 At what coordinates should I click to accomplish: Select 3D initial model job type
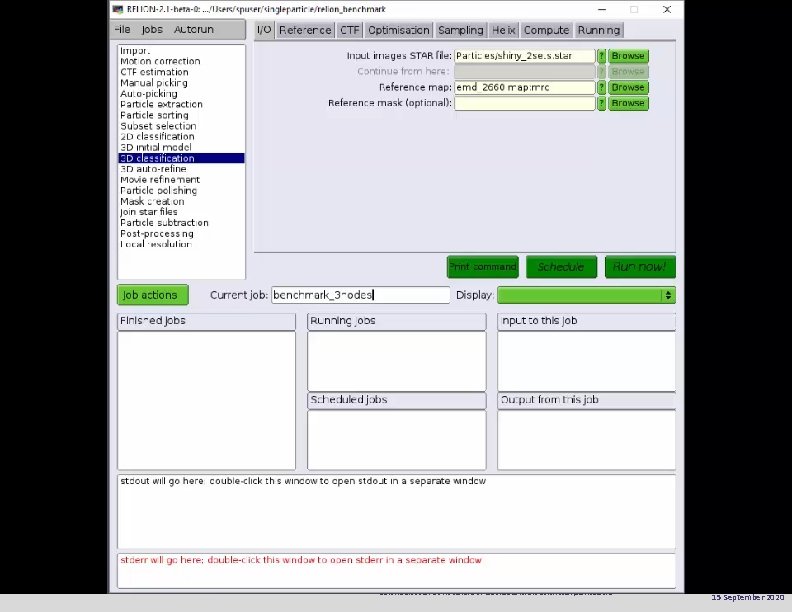[x=181, y=147]
